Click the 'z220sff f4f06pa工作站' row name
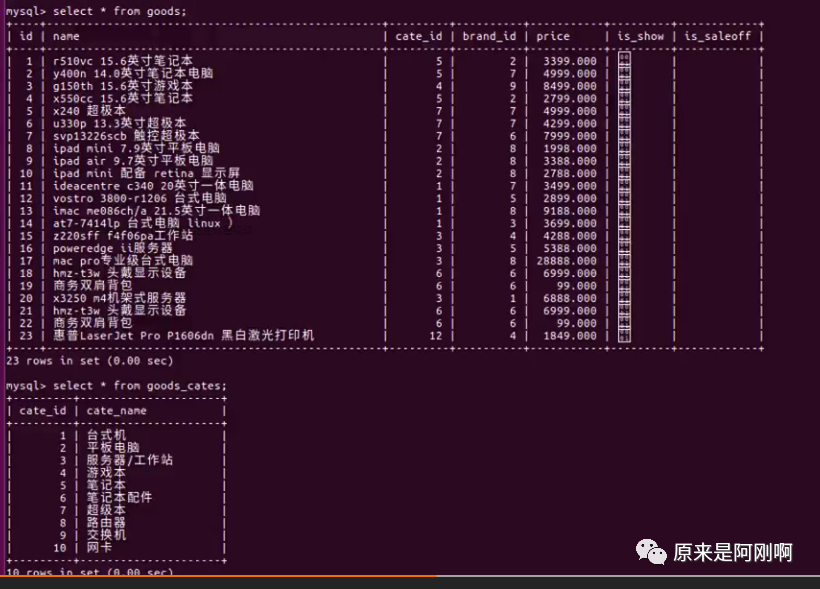Screen dimensions: 820x589 coord(123,236)
